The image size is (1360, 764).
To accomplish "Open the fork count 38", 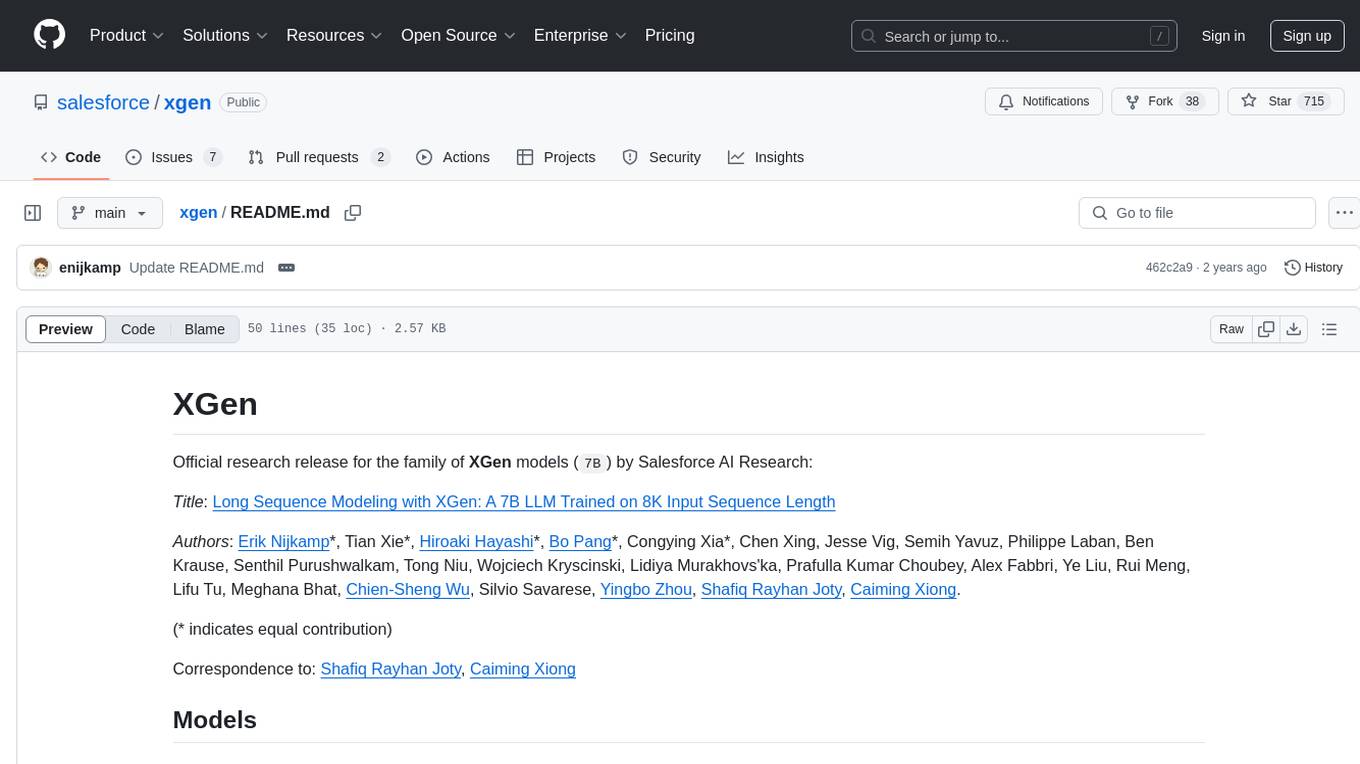I will coord(1192,102).
